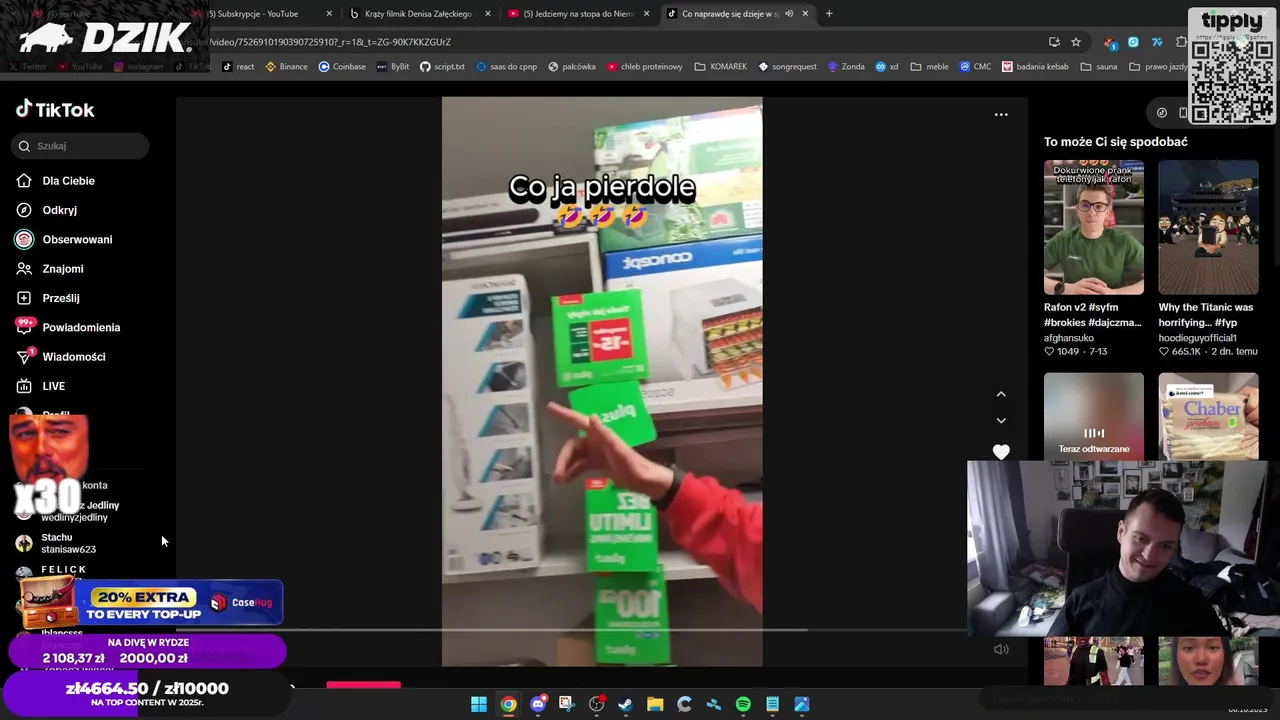Open File Explorer from taskbar
Viewport: 1280px width, 720px height.
tap(655, 704)
